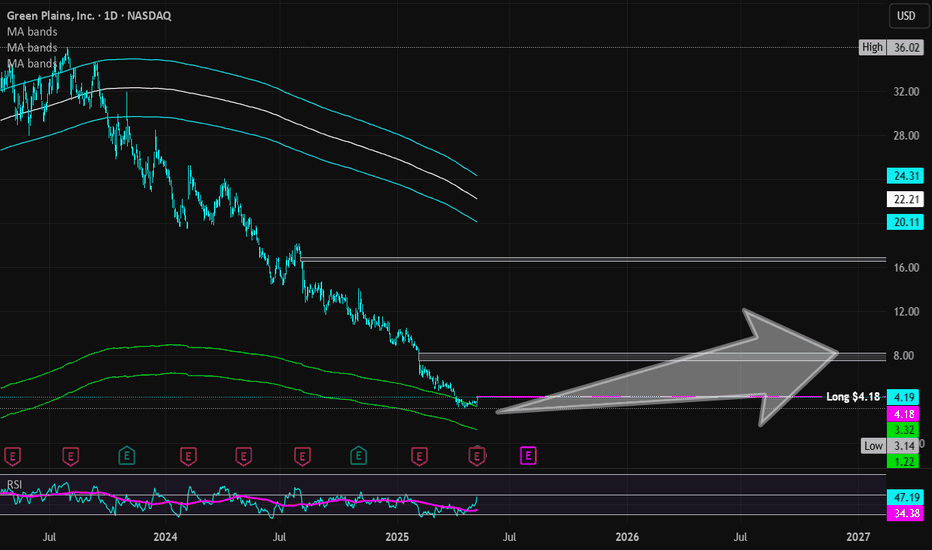Click the RSI indicator label
Viewport: 932px width, 550px height.
pos(14,485)
